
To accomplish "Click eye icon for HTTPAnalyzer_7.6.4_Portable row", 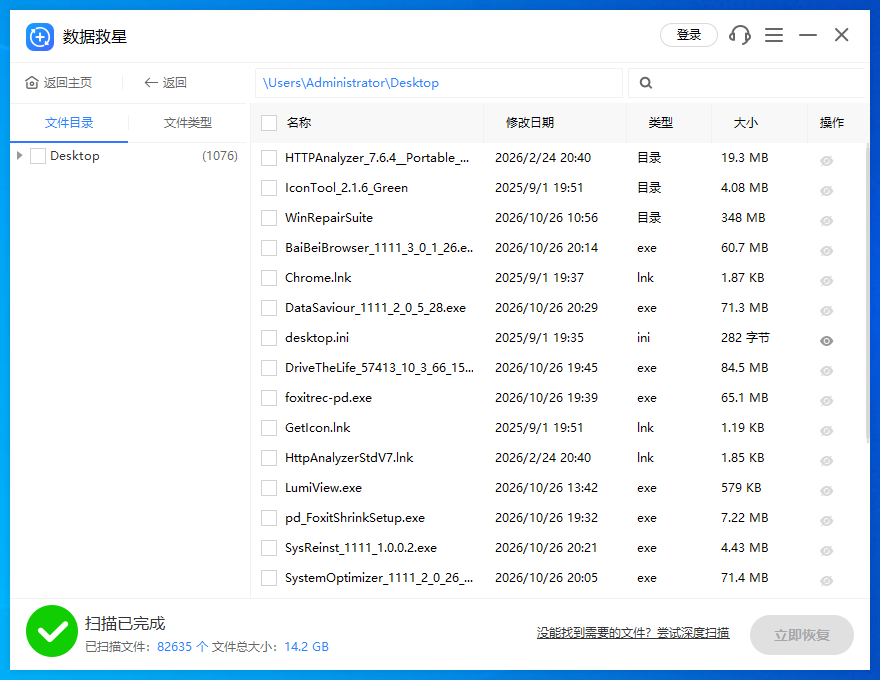I will coord(826,161).
